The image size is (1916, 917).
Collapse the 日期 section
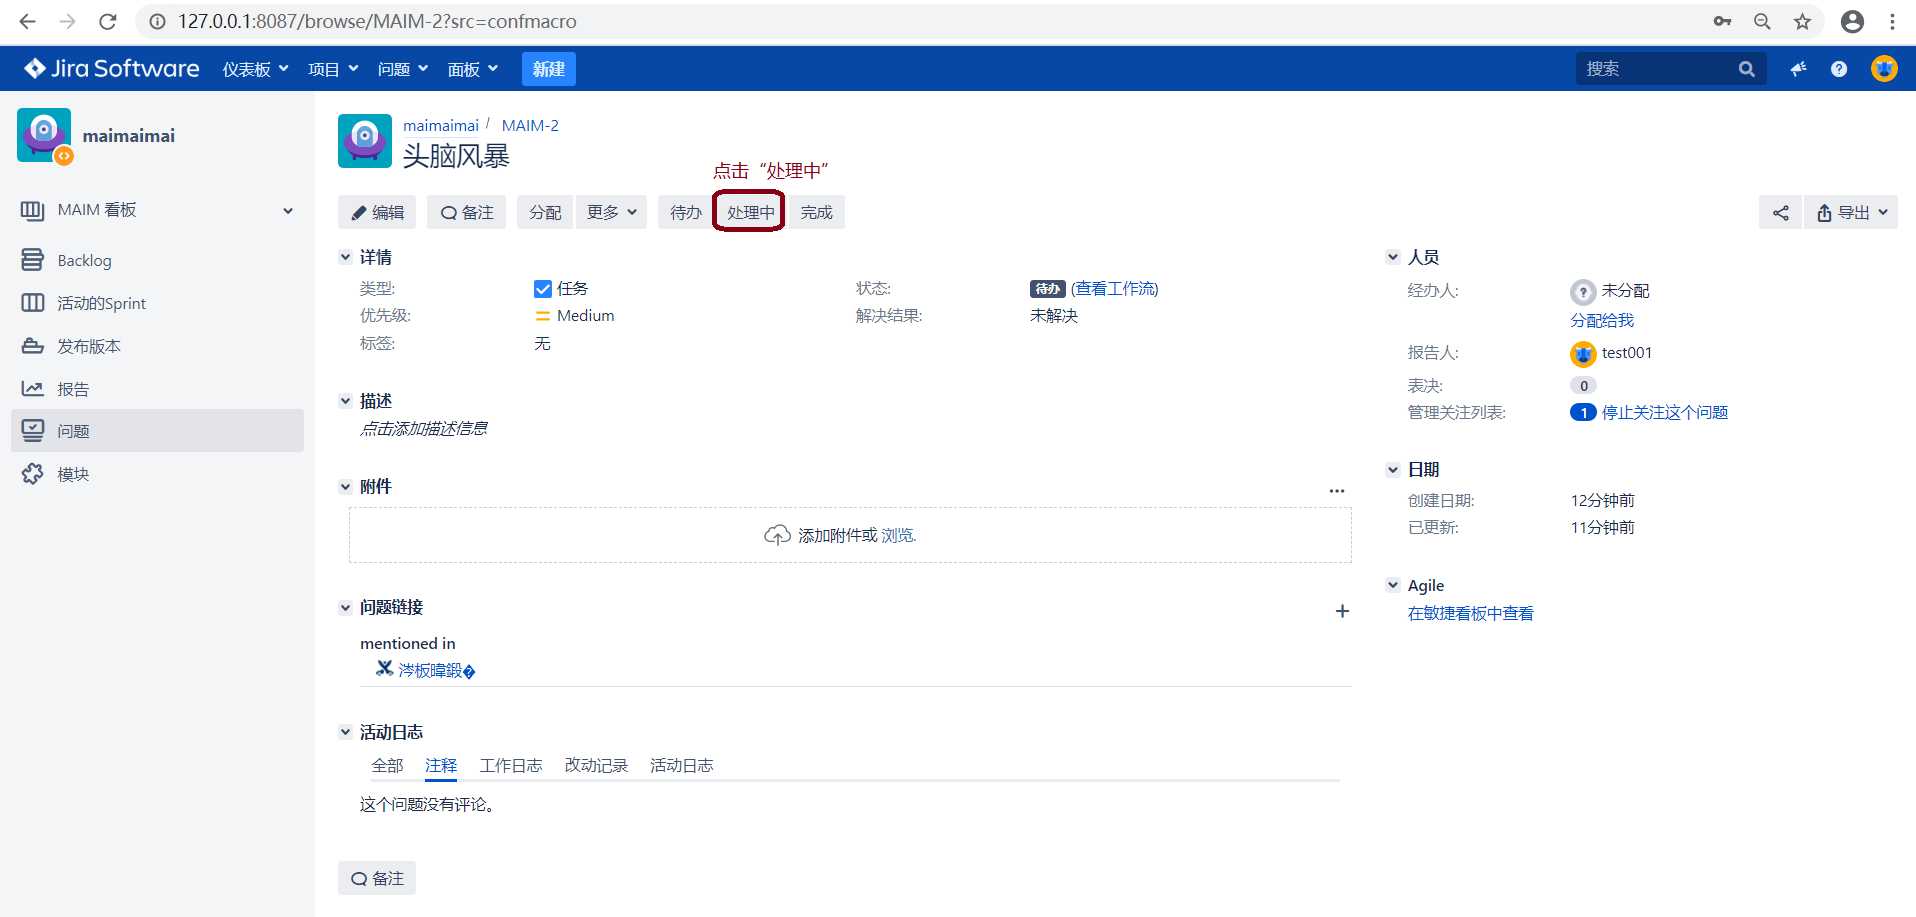pyautogui.click(x=1393, y=469)
